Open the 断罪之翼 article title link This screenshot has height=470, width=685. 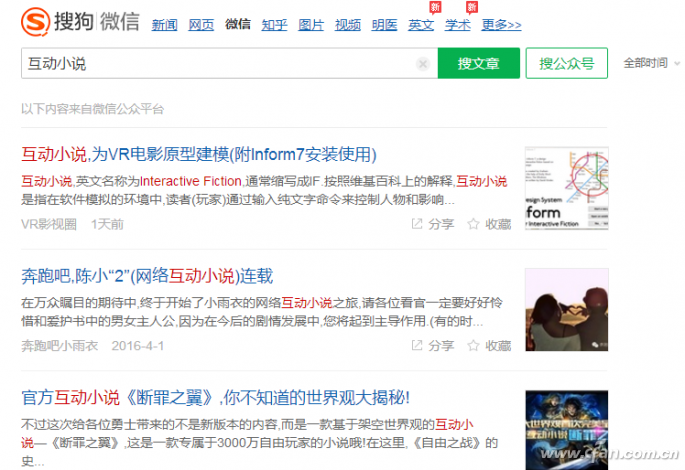[x=215, y=397]
